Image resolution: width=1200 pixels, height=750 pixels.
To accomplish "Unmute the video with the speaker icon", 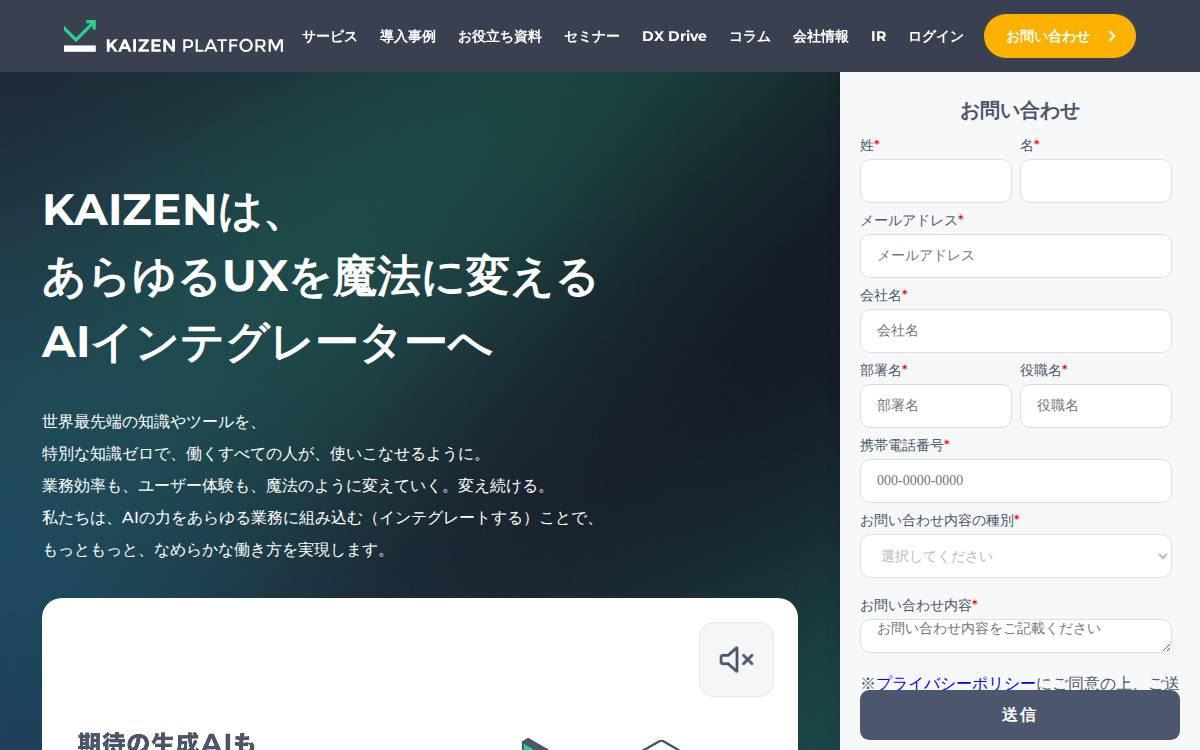I will tap(736, 660).
